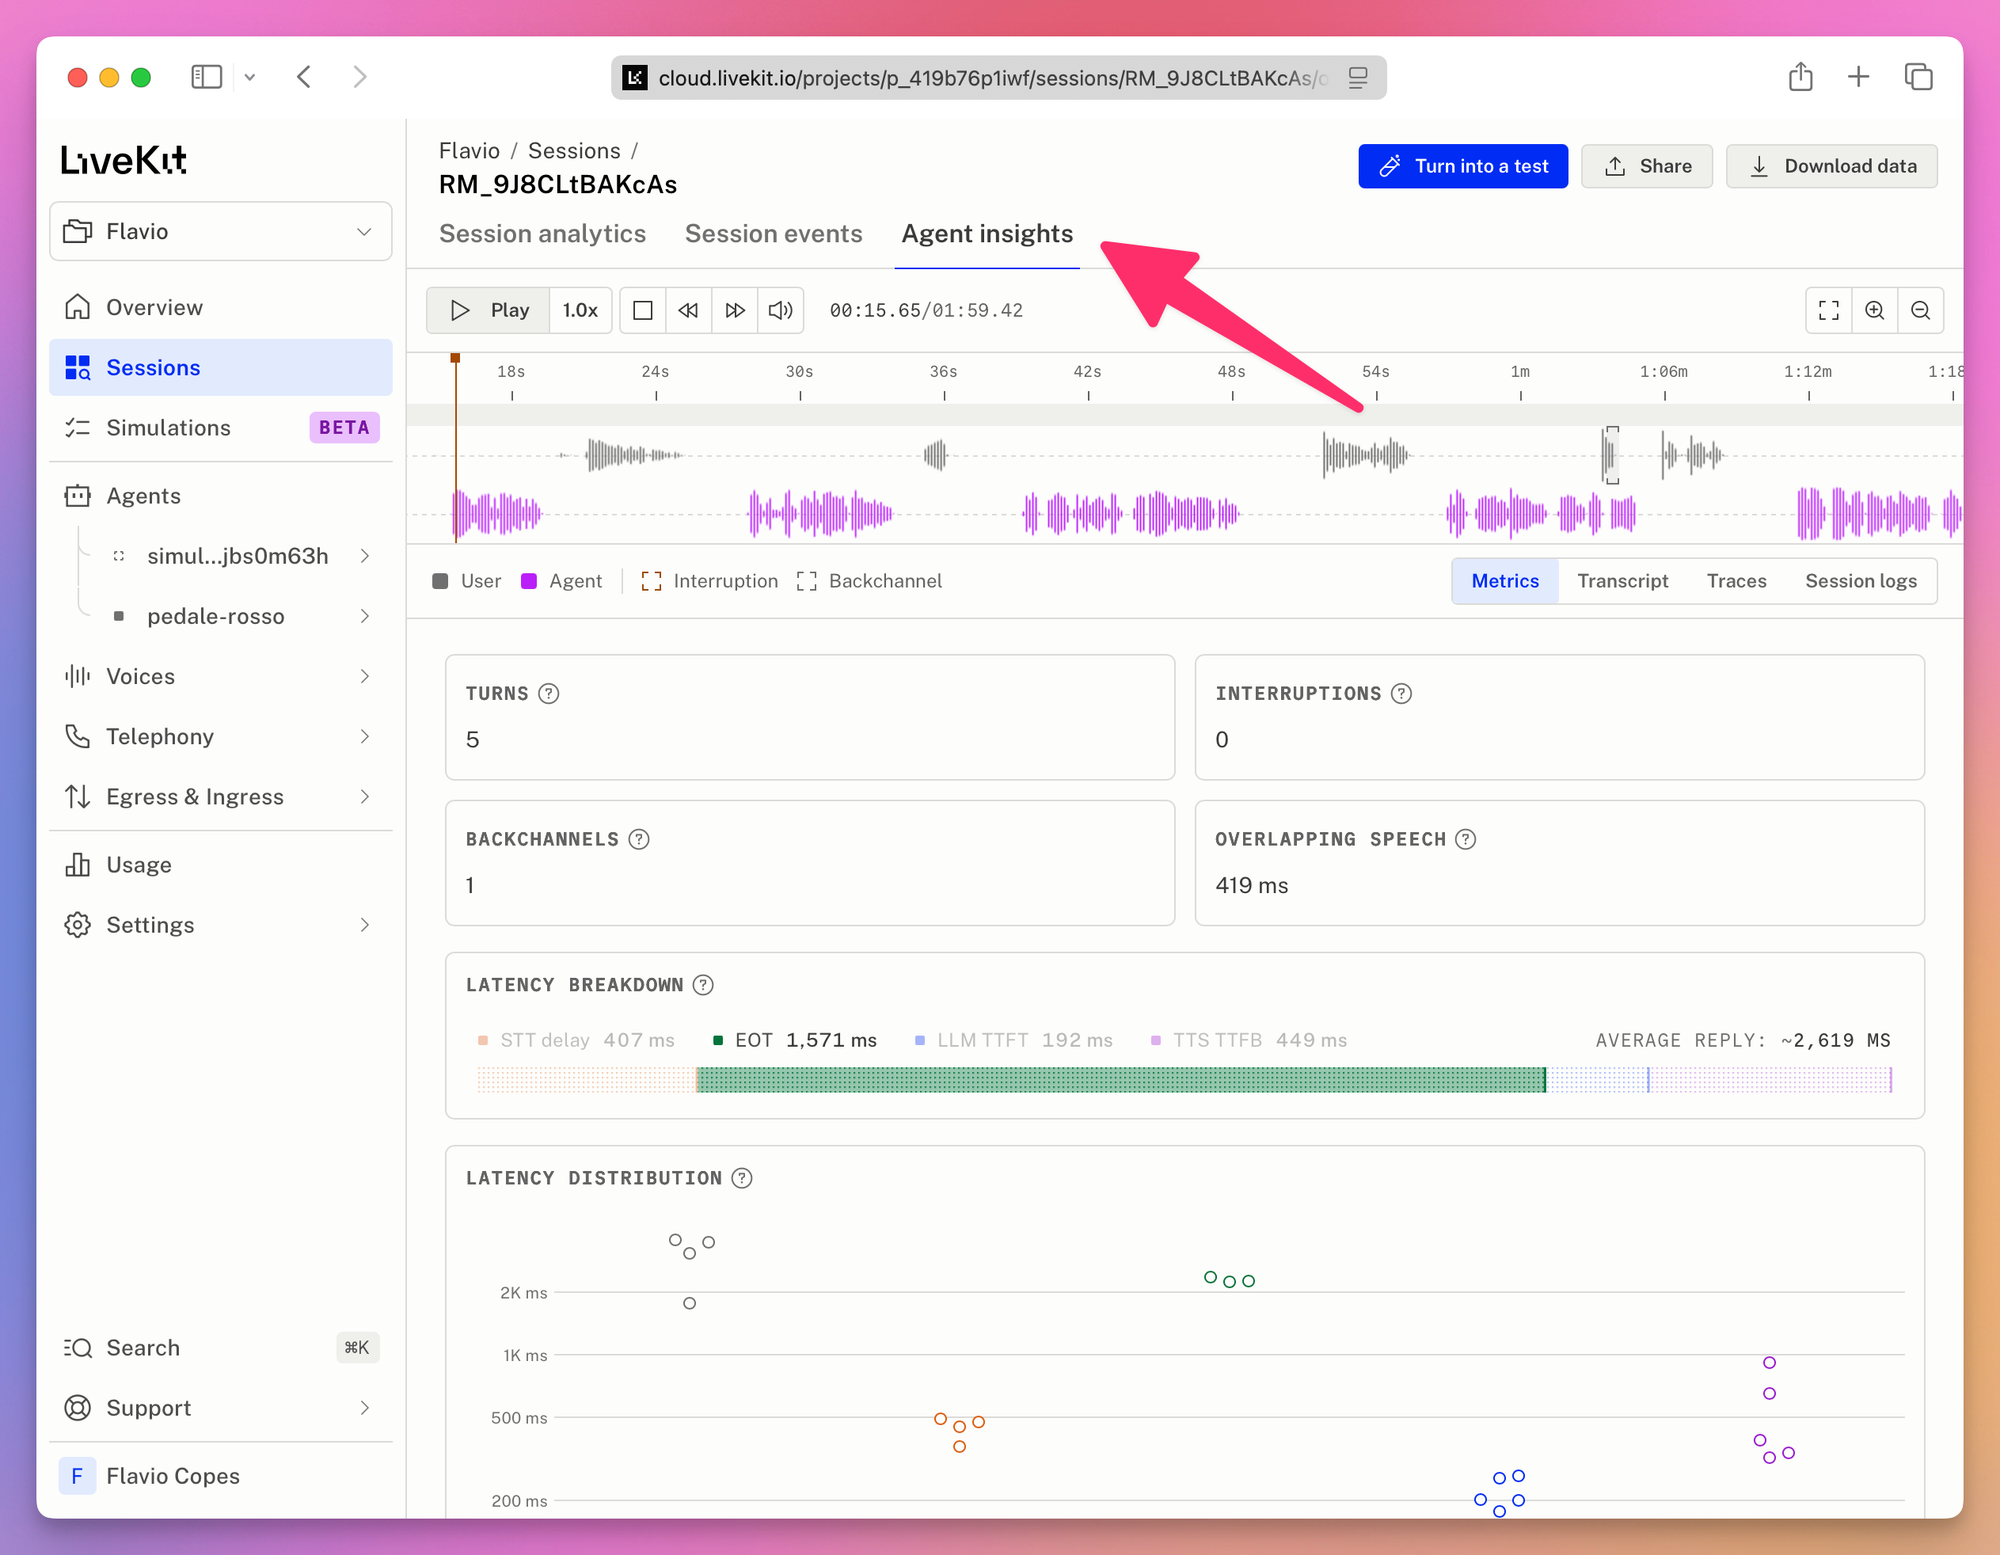Expand Egress & Ingress chevron
2000x1555 pixels.
point(365,797)
